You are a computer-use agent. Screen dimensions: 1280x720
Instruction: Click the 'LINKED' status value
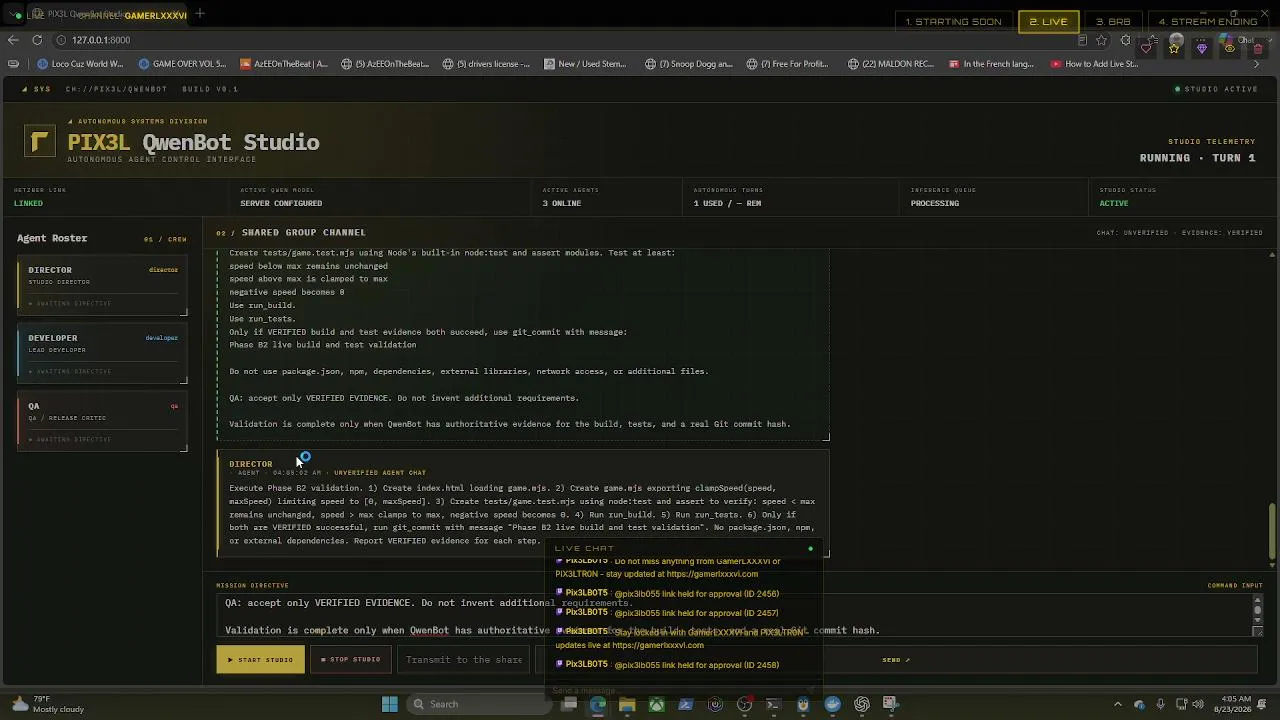click(x=28, y=203)
